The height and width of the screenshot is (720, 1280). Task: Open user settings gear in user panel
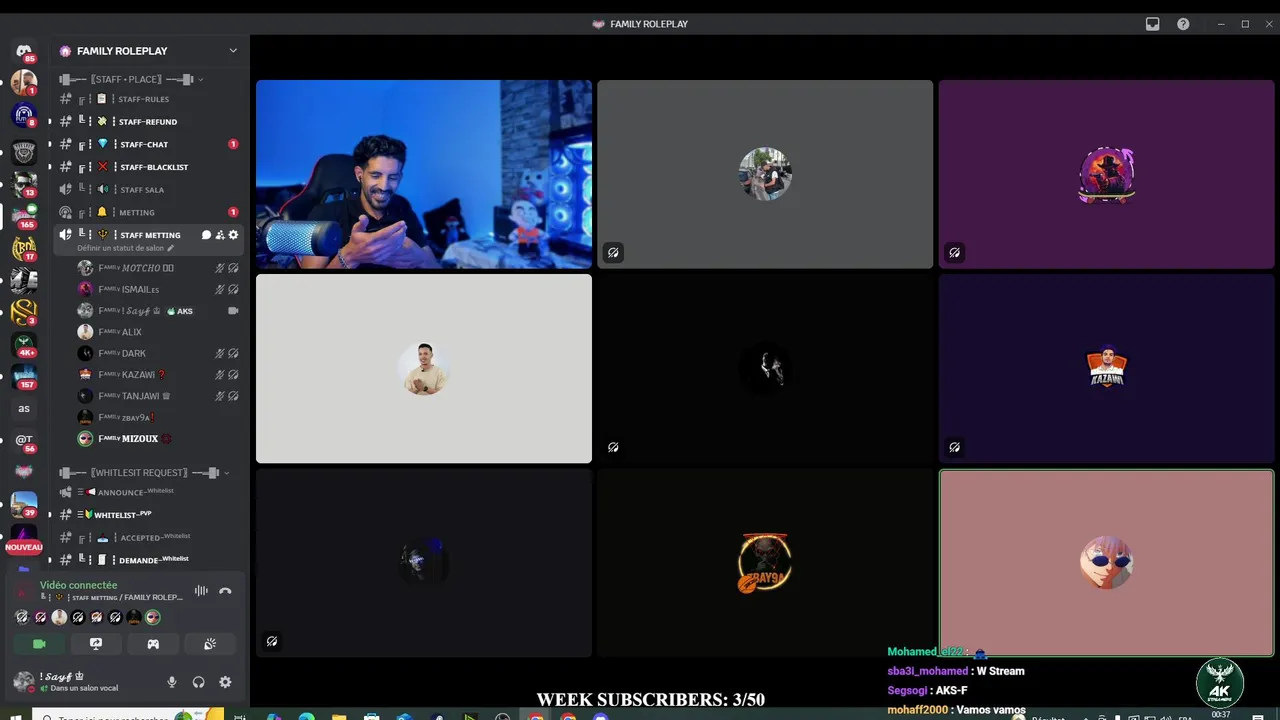pos(225,682)
